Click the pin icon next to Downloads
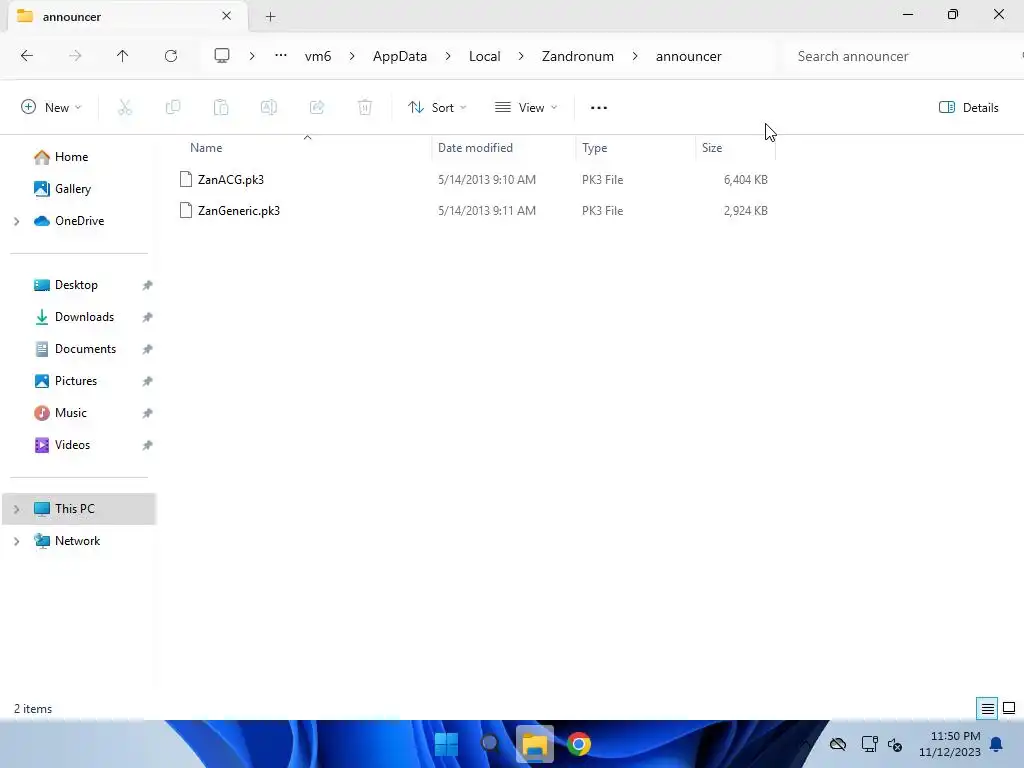Viewport: 1024px width, 768px height. pyautogui.click(x=148, y=317)
